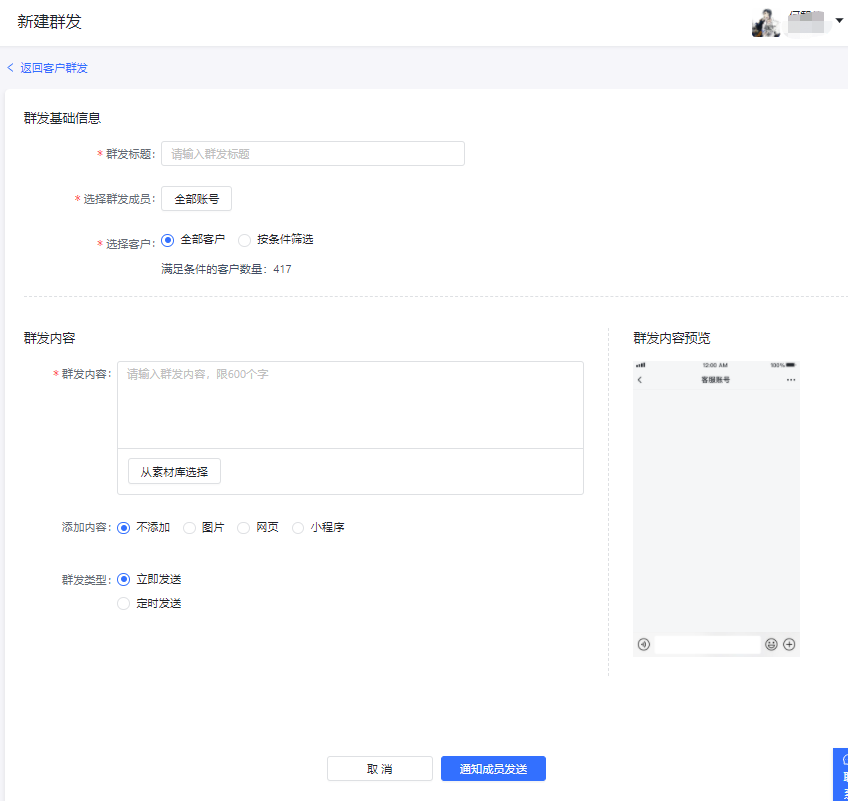Choose 网页 as added content
The height and width of the screenshot is (801, 848).
[244, 528]
